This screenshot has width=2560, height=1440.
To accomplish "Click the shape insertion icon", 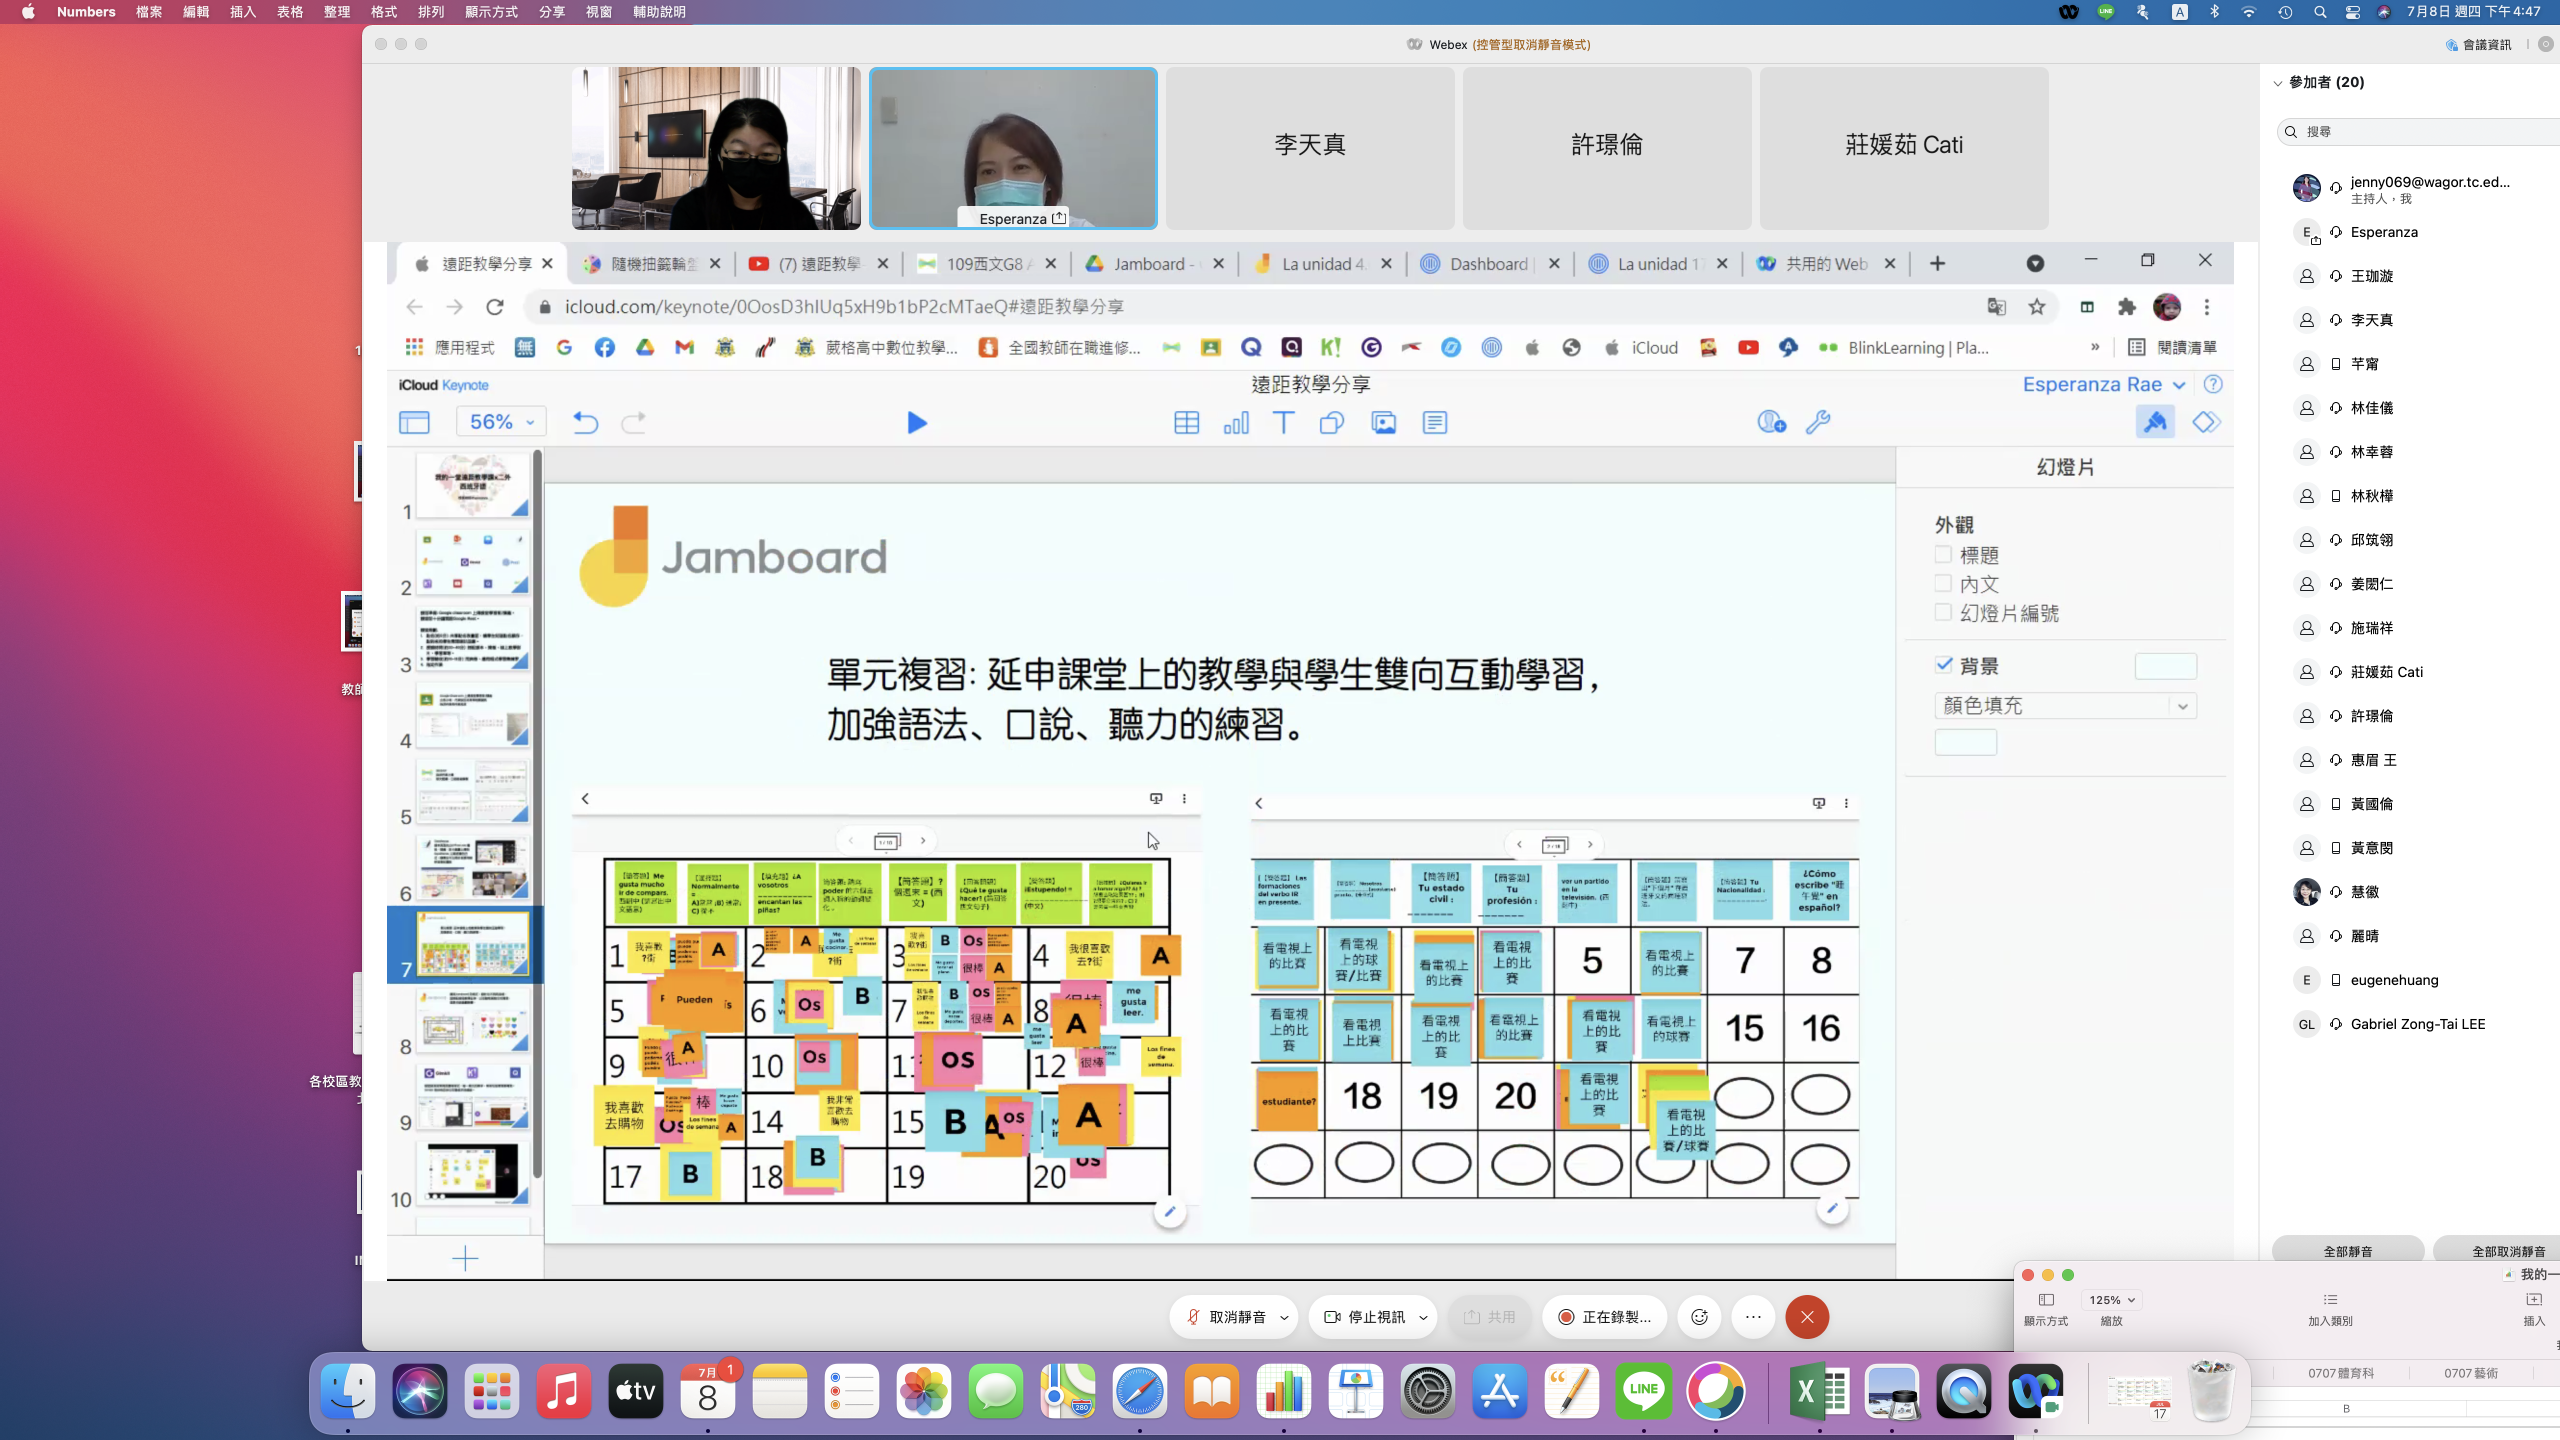I will pyautogui.click(x=1331, y=423).
